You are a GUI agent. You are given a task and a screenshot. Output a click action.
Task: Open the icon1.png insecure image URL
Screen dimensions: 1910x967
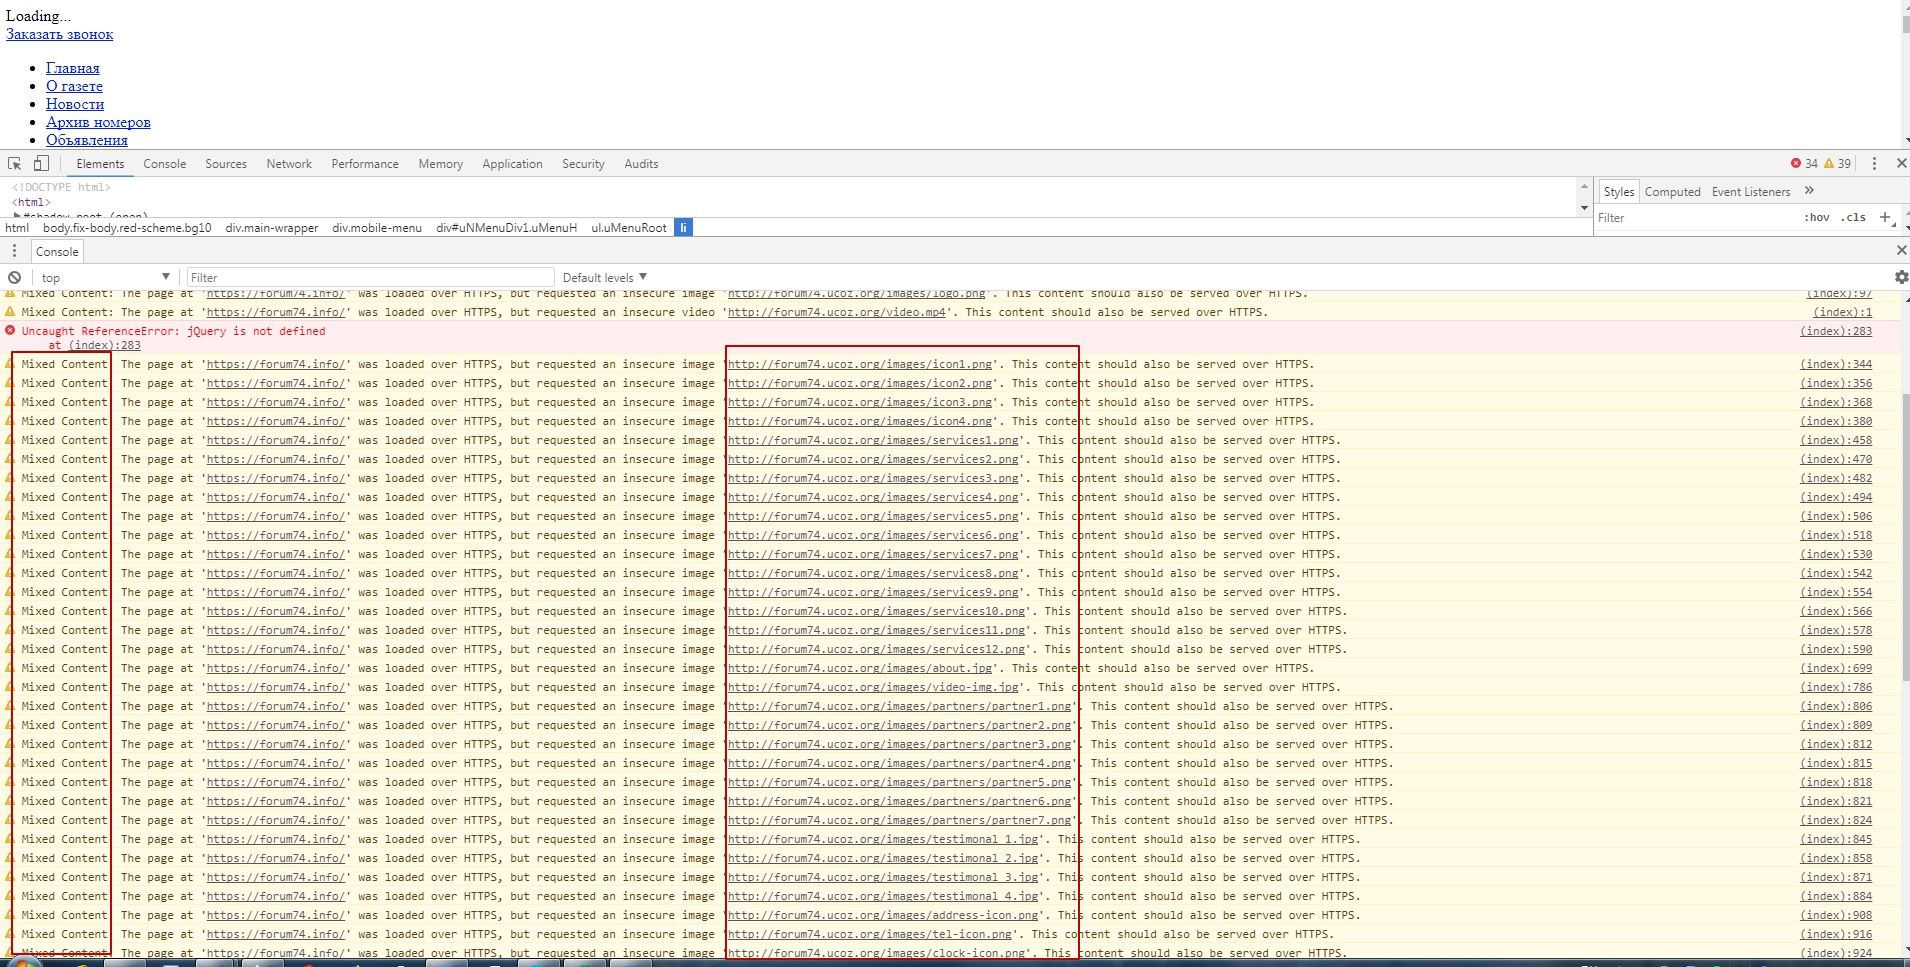point(860,364)
